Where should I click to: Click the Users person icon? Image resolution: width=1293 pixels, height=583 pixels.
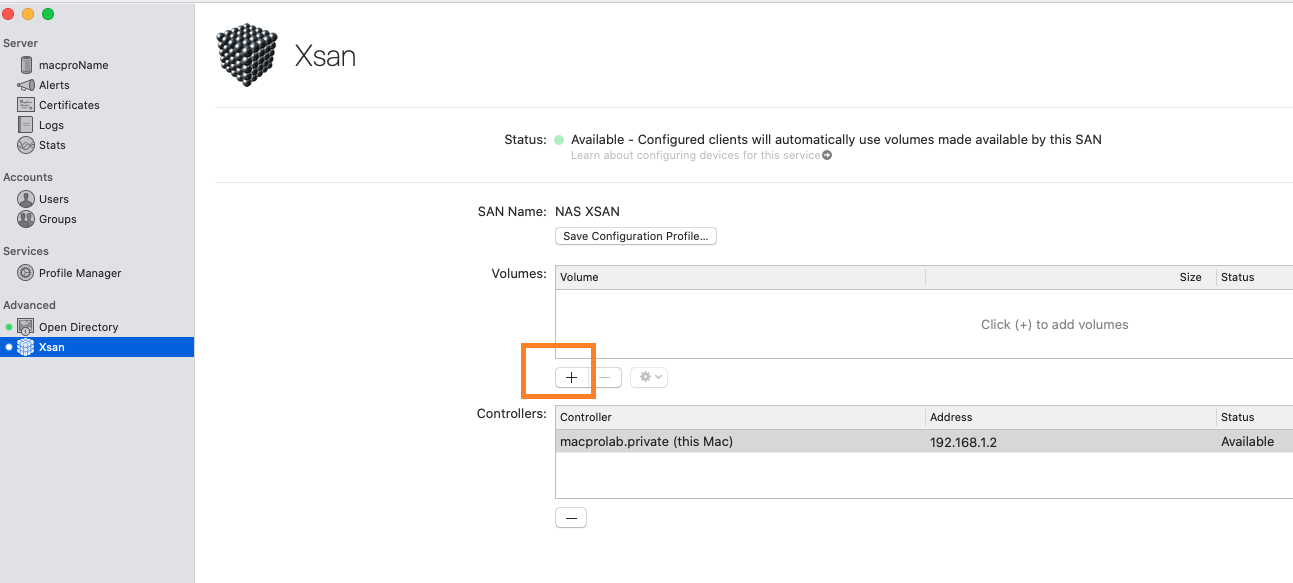[x=26, y=199]
